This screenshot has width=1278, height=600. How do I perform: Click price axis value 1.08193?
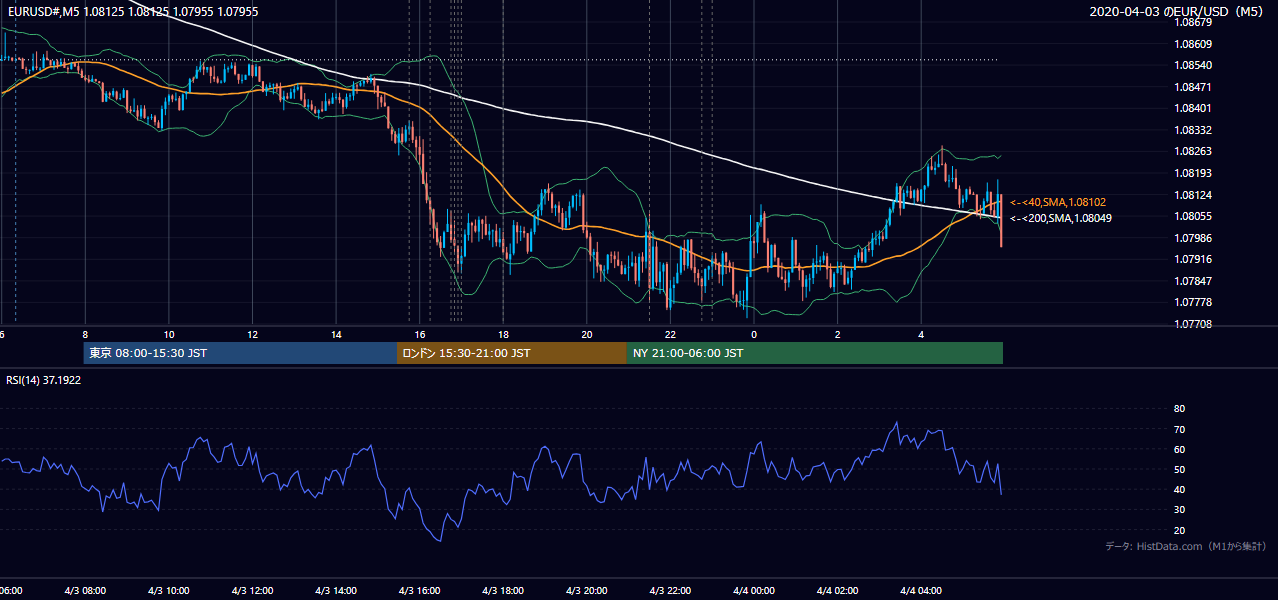pyautogui.click(x=1192, y=174)
